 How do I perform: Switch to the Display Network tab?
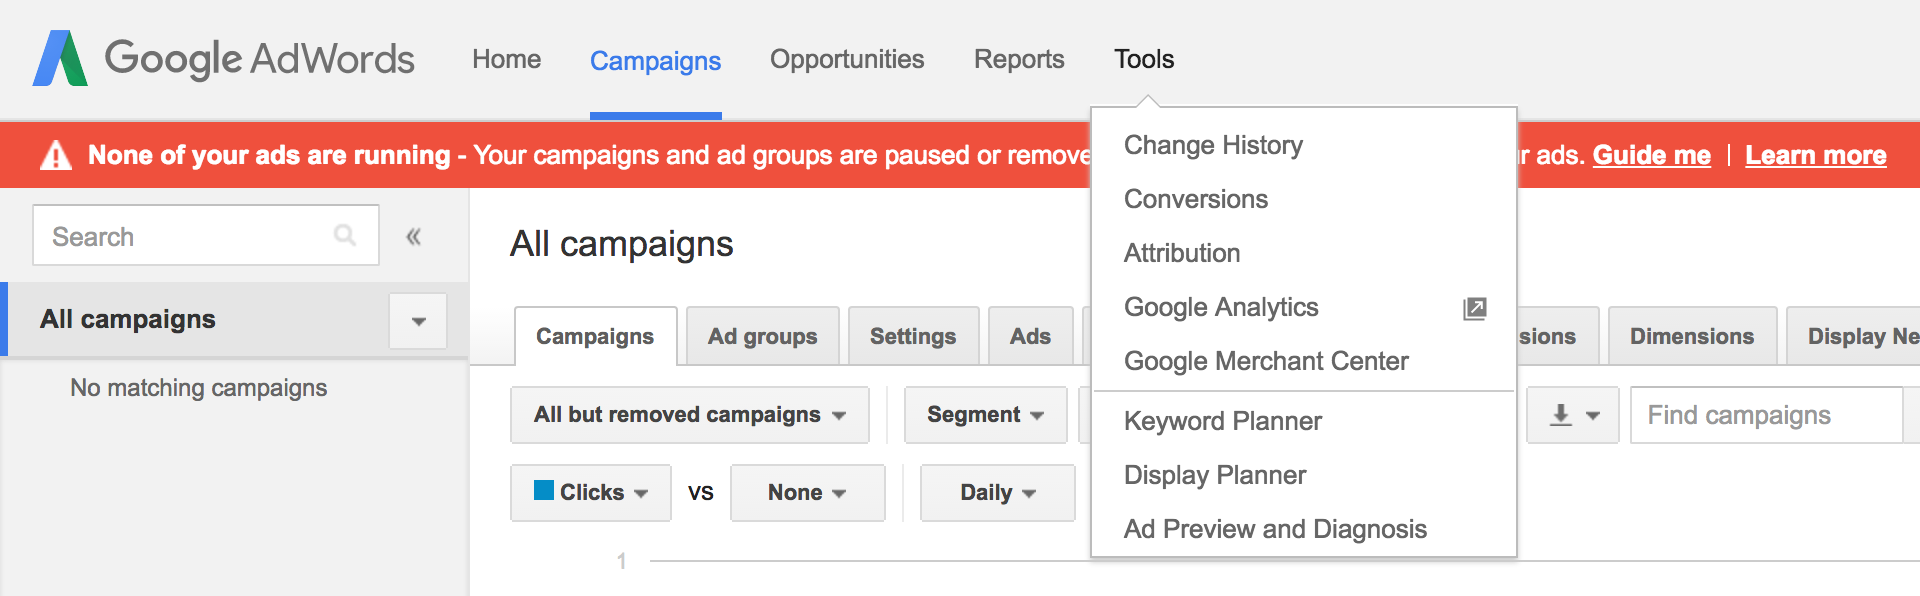(x=1853, y=336)
